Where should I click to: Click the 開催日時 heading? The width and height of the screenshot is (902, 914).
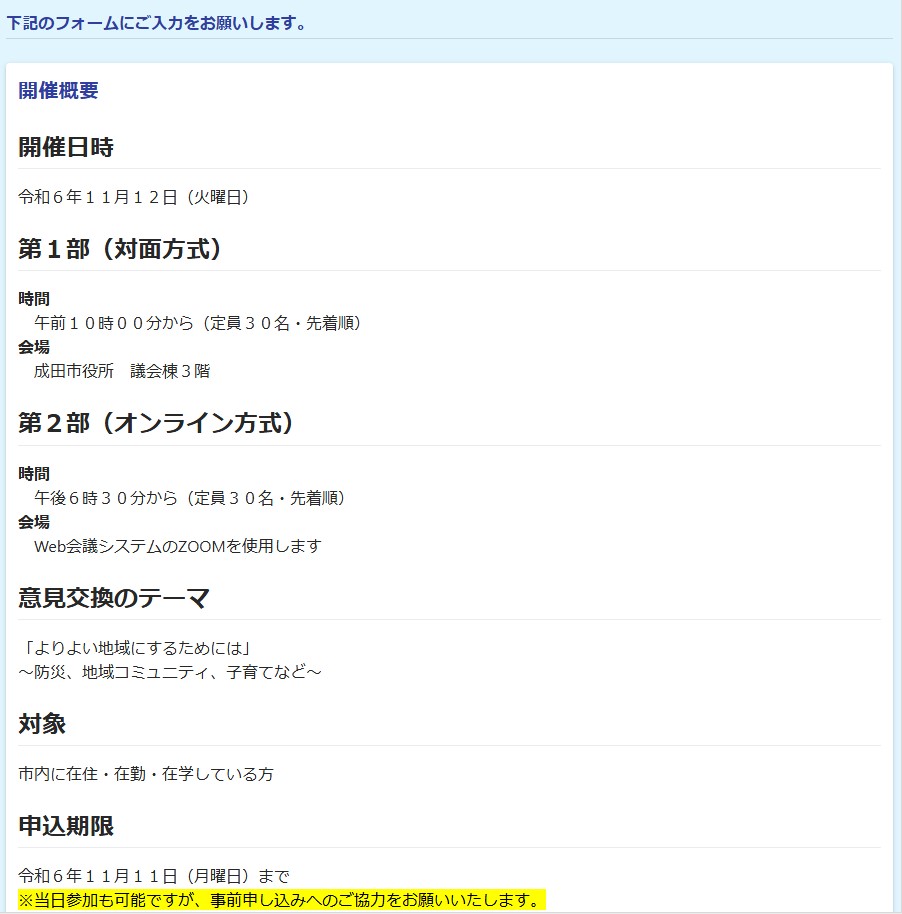66,147
